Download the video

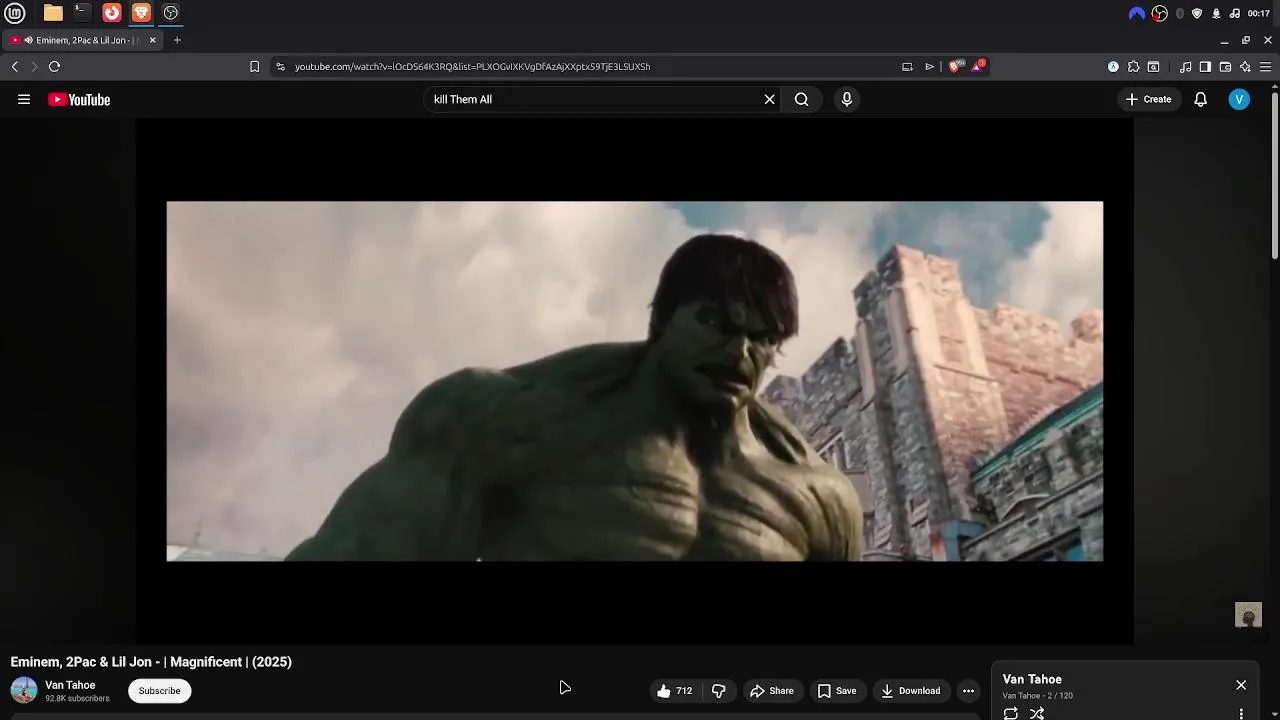(911, 691)
